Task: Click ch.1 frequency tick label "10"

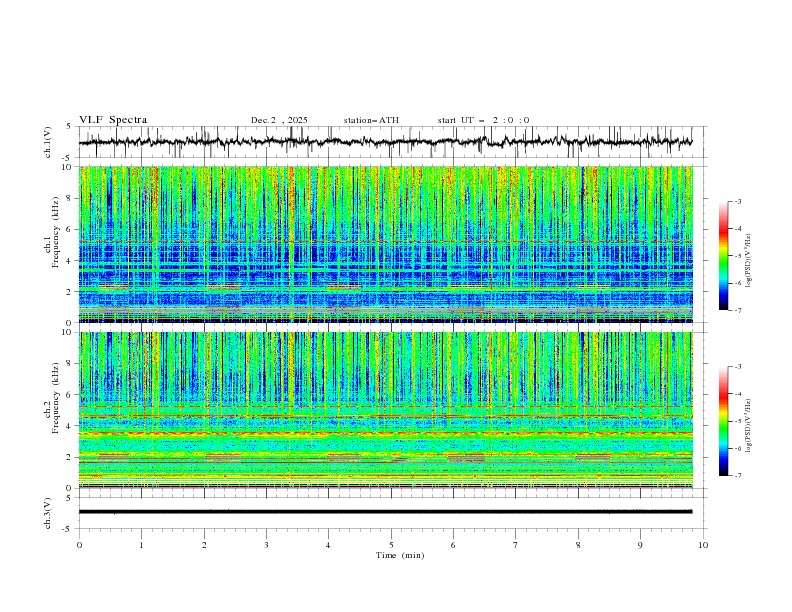Action: point(68,167)
